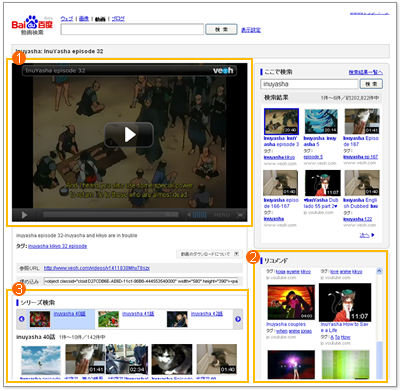Click the sidebar 検索 button next to inuyasha
Screen dimensions: 404x391
pos(371,84)
